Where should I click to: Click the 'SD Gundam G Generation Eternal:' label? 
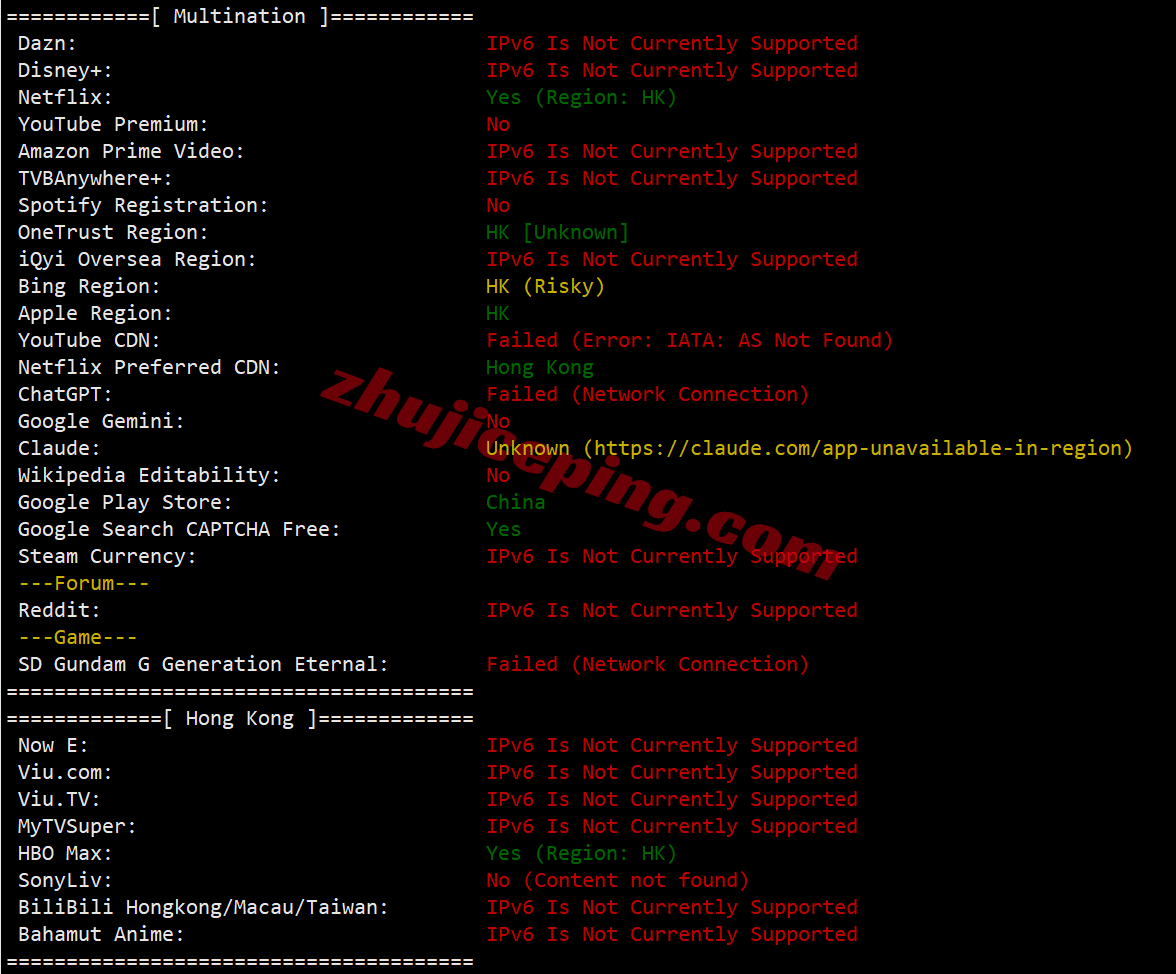click(x=203, y=664)
